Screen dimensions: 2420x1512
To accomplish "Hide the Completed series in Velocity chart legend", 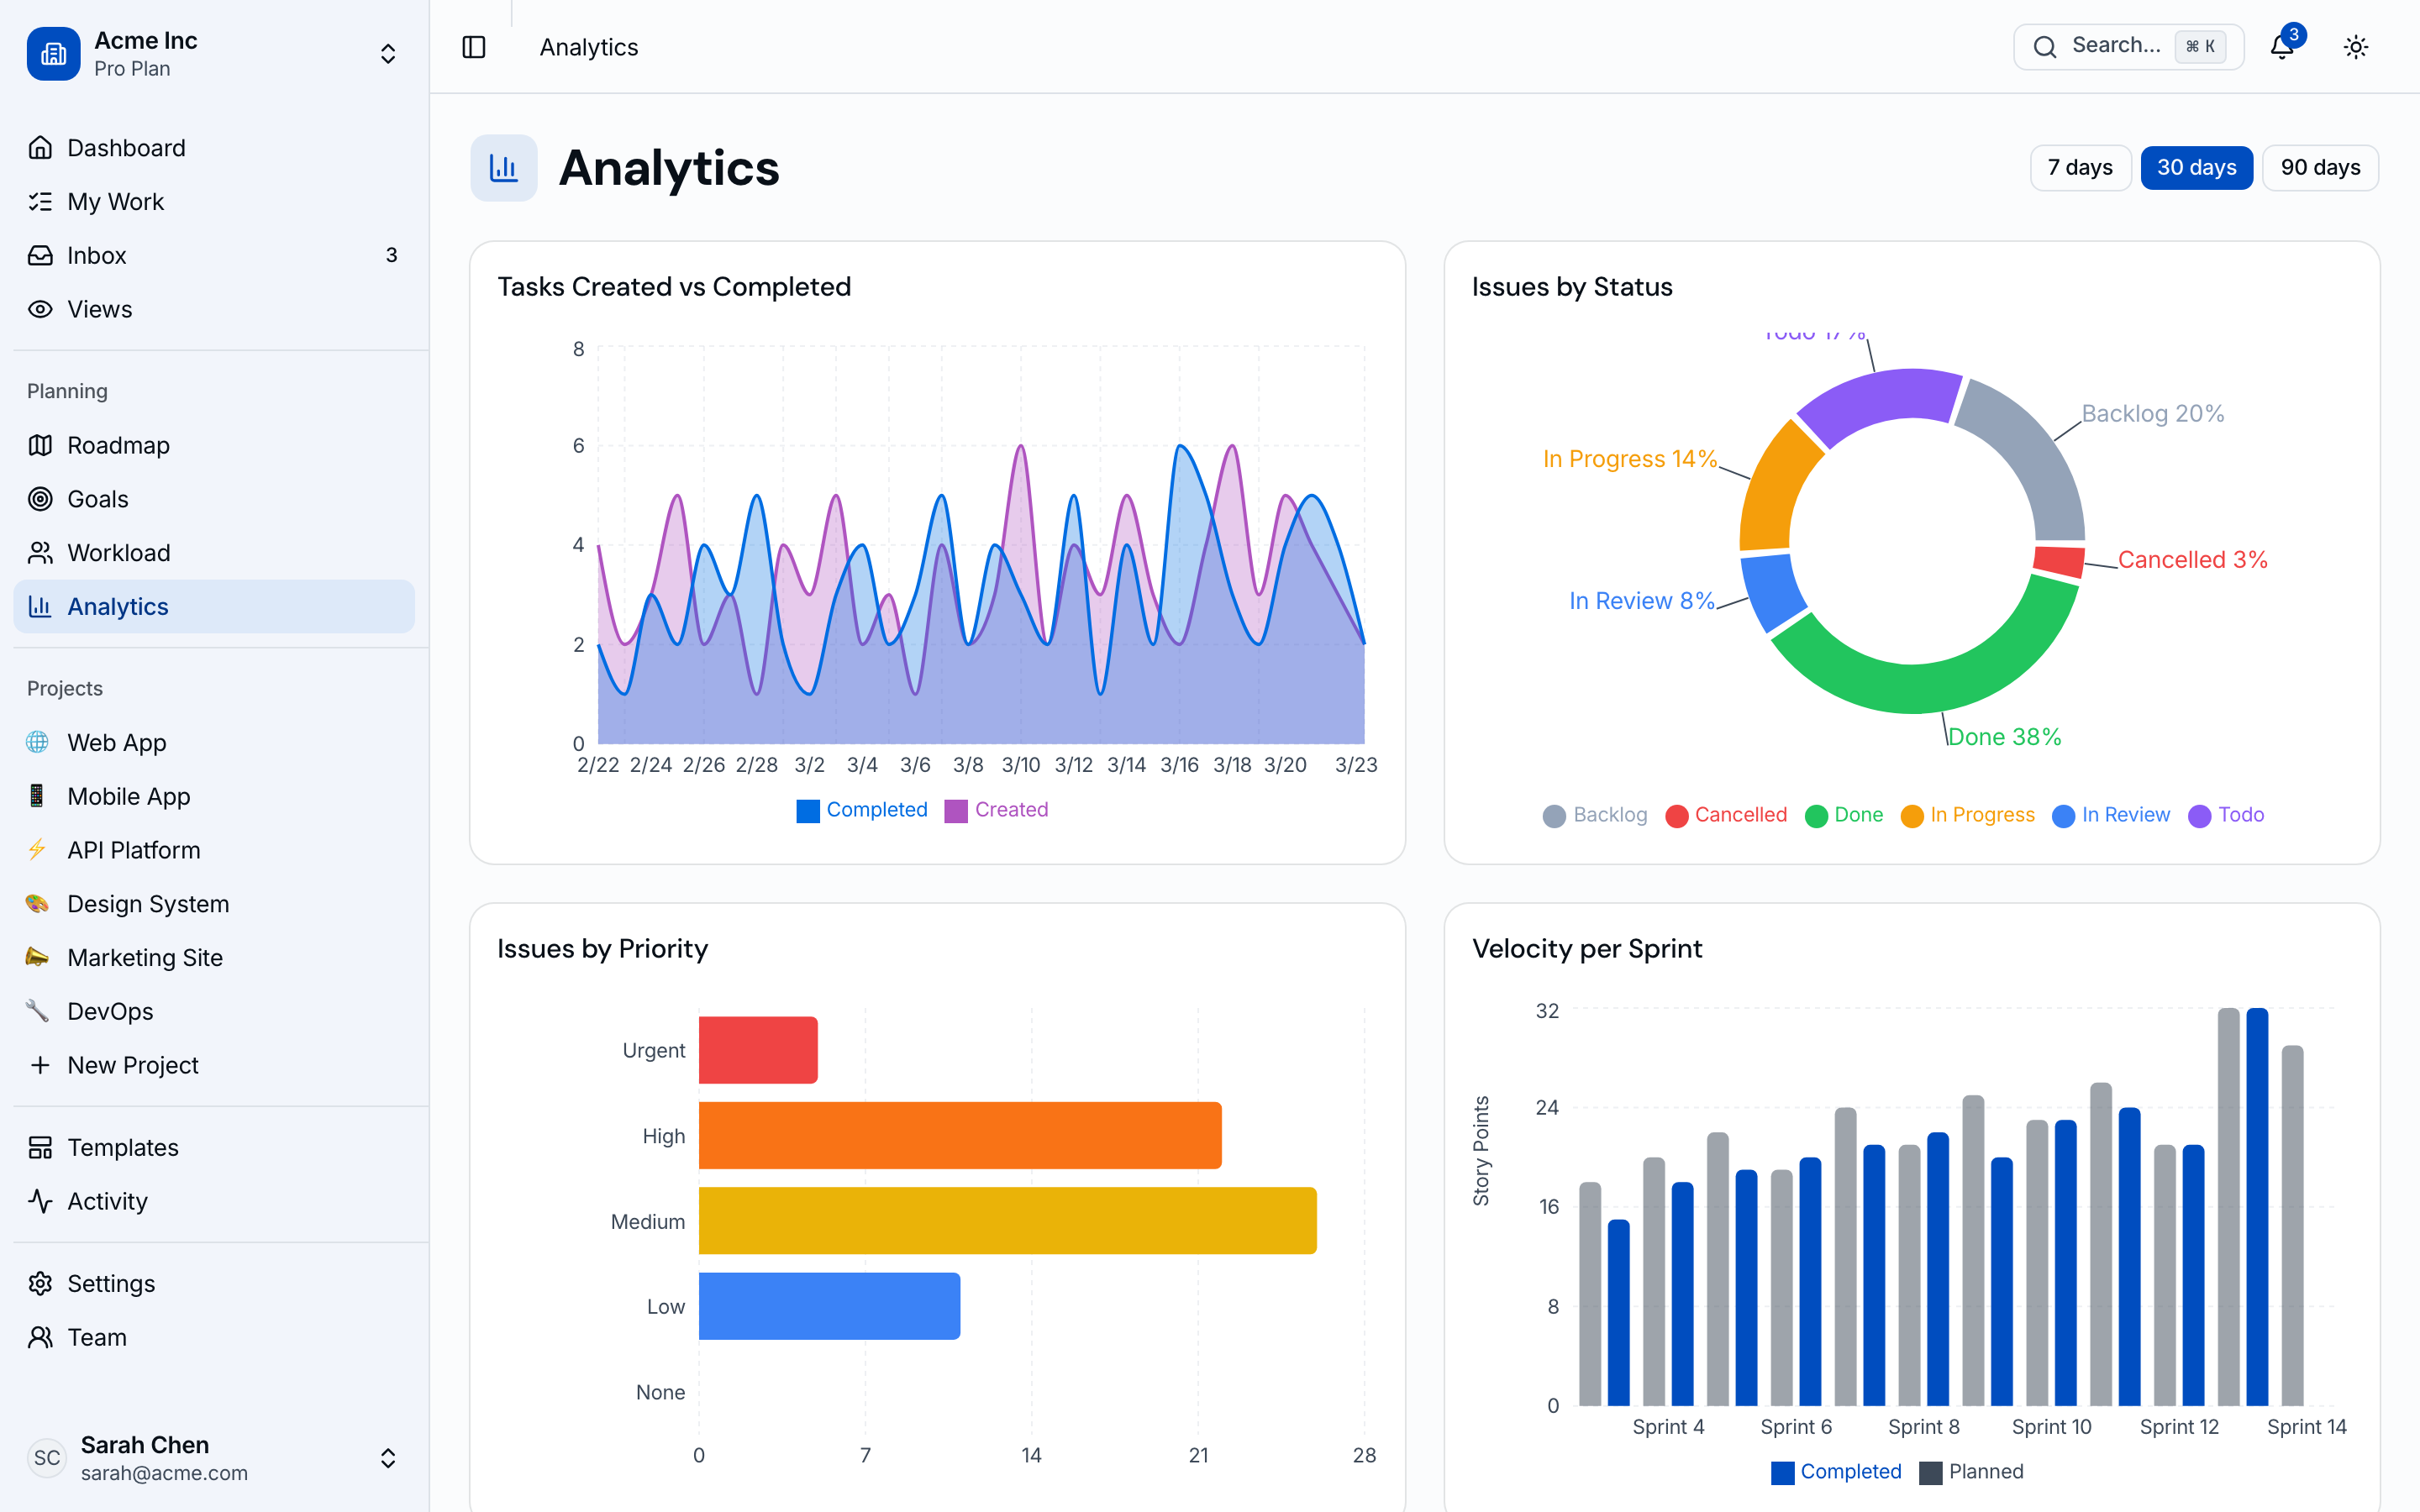I will click(1836, 1471).
